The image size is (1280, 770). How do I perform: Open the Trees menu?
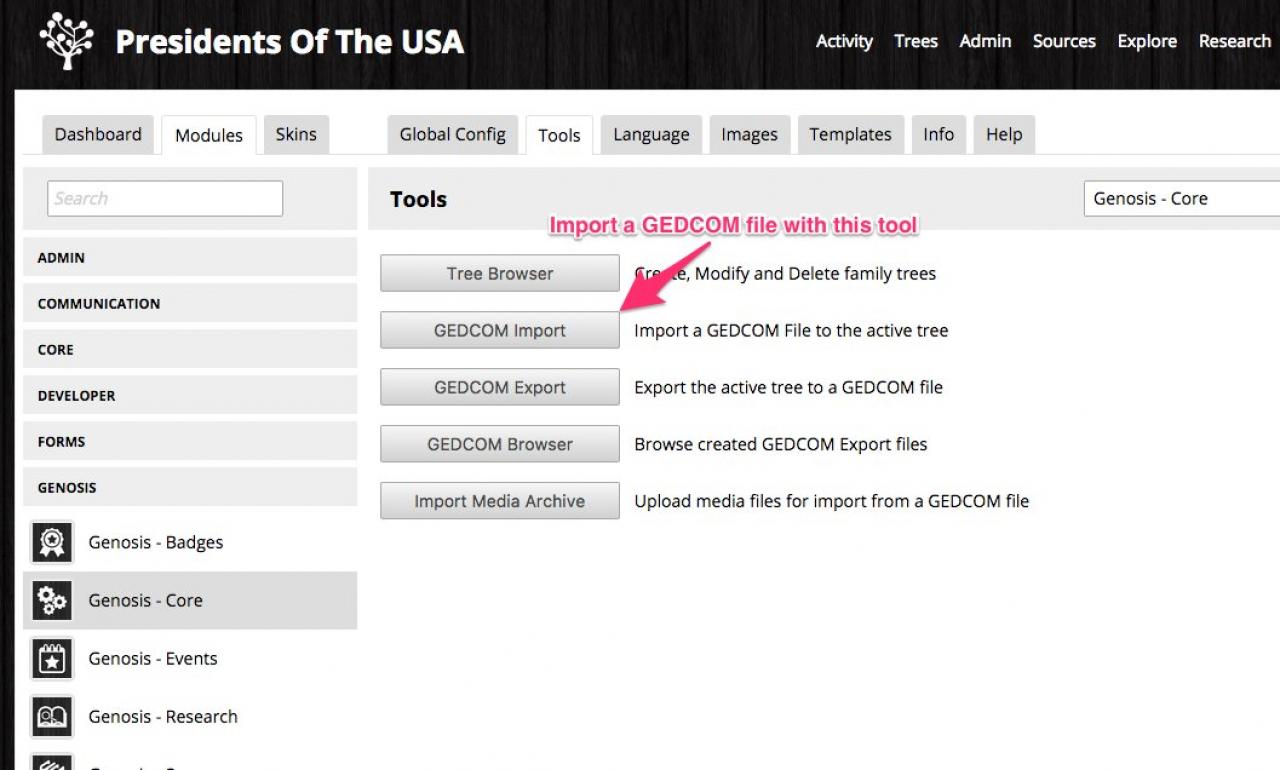point(916,41)
